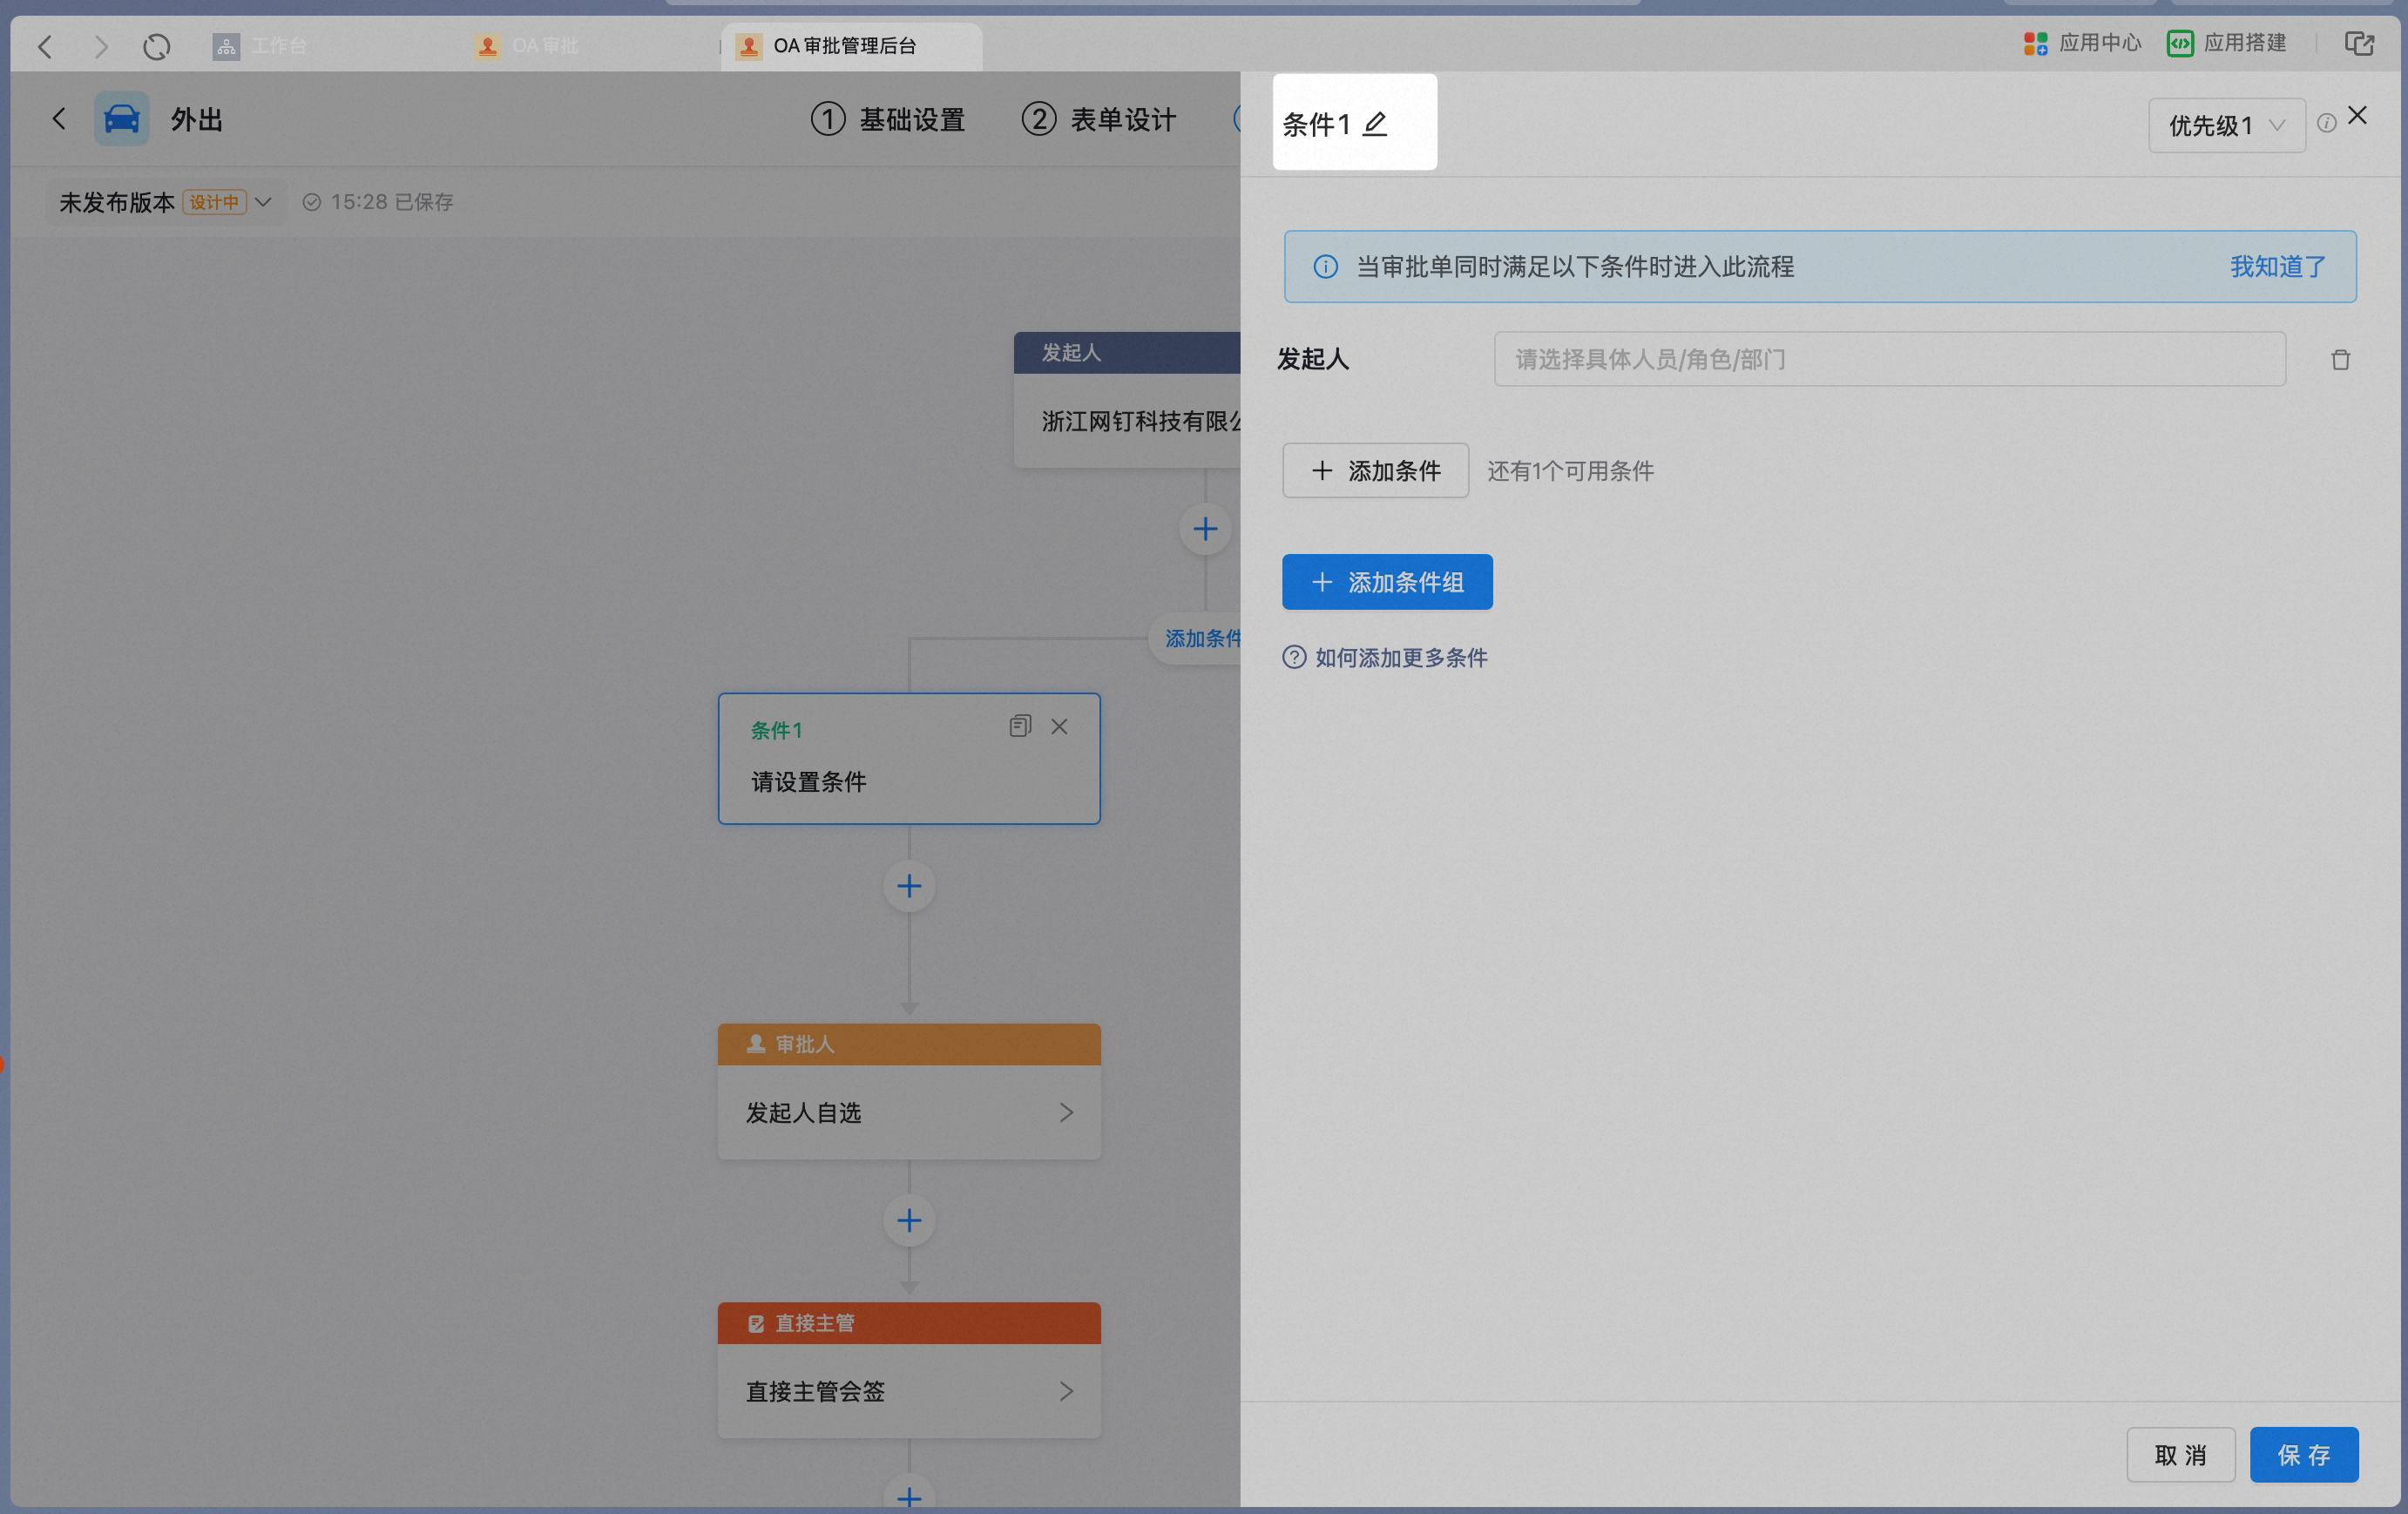Click the saved checkmark status 15:28 已保存

[378, 202]
